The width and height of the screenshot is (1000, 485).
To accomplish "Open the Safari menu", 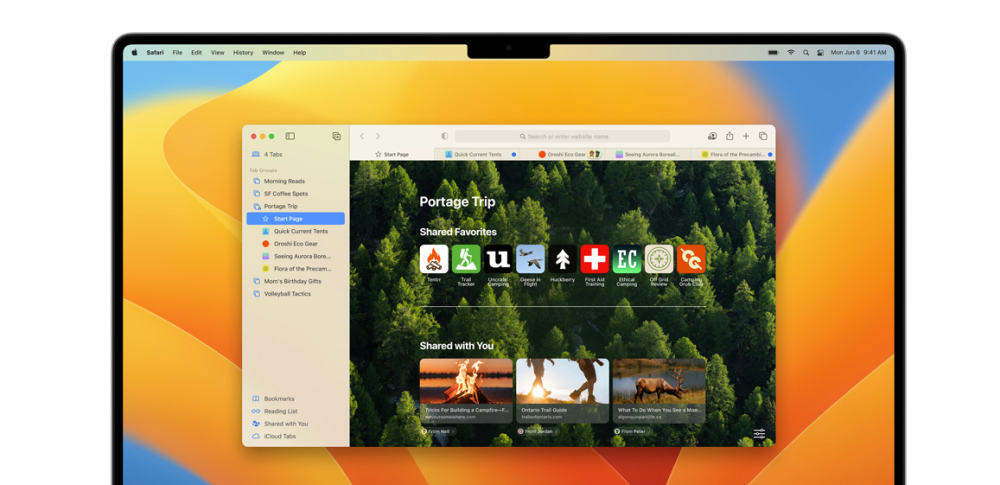I will tap(155, 52).
